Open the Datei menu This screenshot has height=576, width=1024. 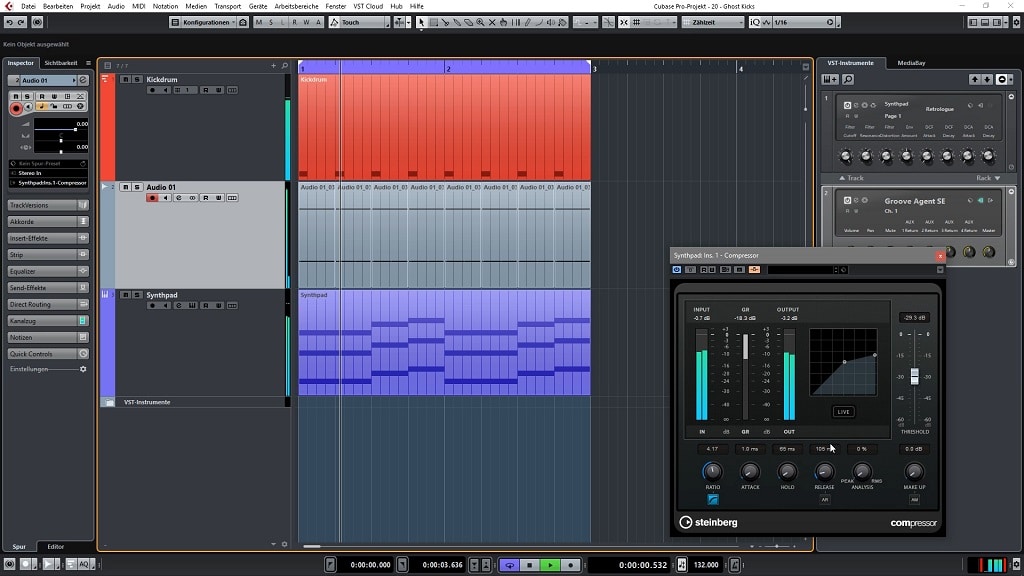pyautogui.click(x=28, y=6)
